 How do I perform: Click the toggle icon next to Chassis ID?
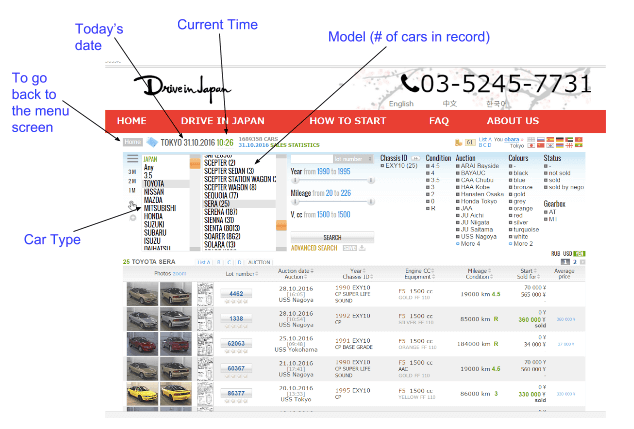coord(416,158)
